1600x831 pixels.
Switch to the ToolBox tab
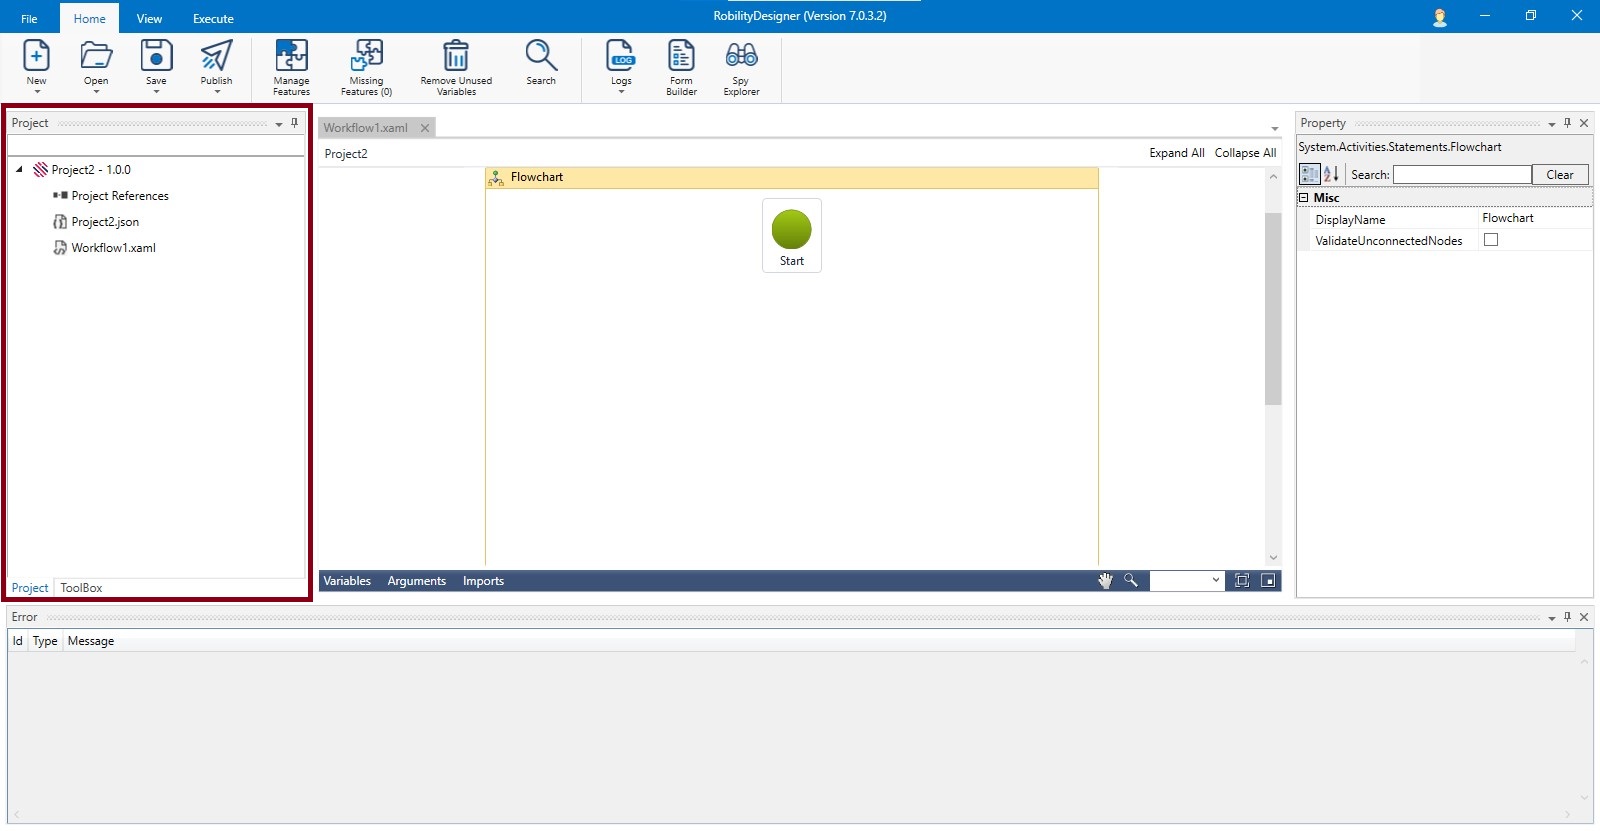(81, 588)
